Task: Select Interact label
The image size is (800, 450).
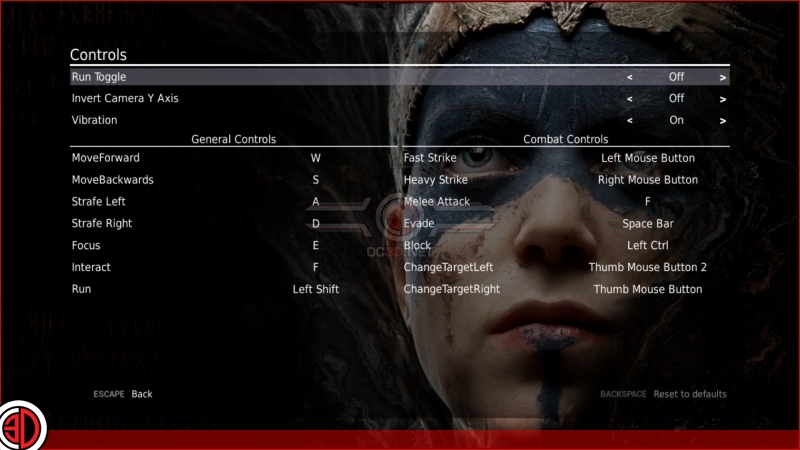Action: [91, 267]
